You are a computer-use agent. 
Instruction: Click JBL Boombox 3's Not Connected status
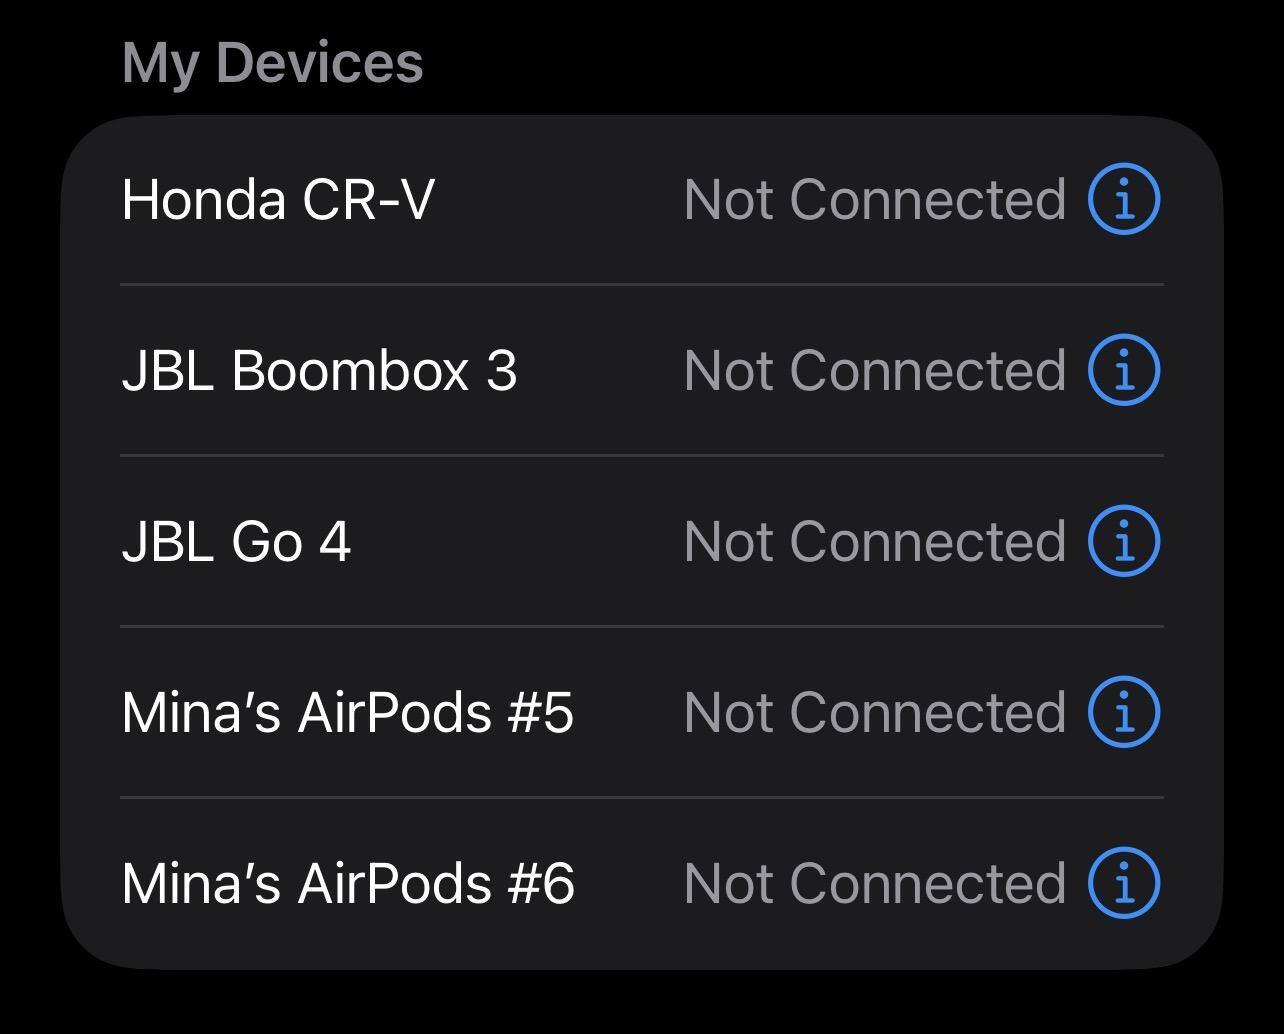[875, 370]
